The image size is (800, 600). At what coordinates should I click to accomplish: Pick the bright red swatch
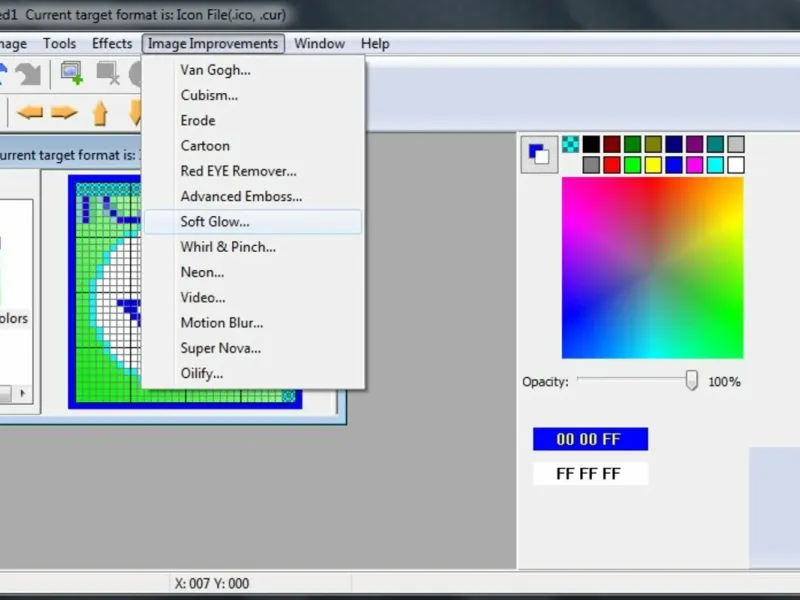[612, 165]
